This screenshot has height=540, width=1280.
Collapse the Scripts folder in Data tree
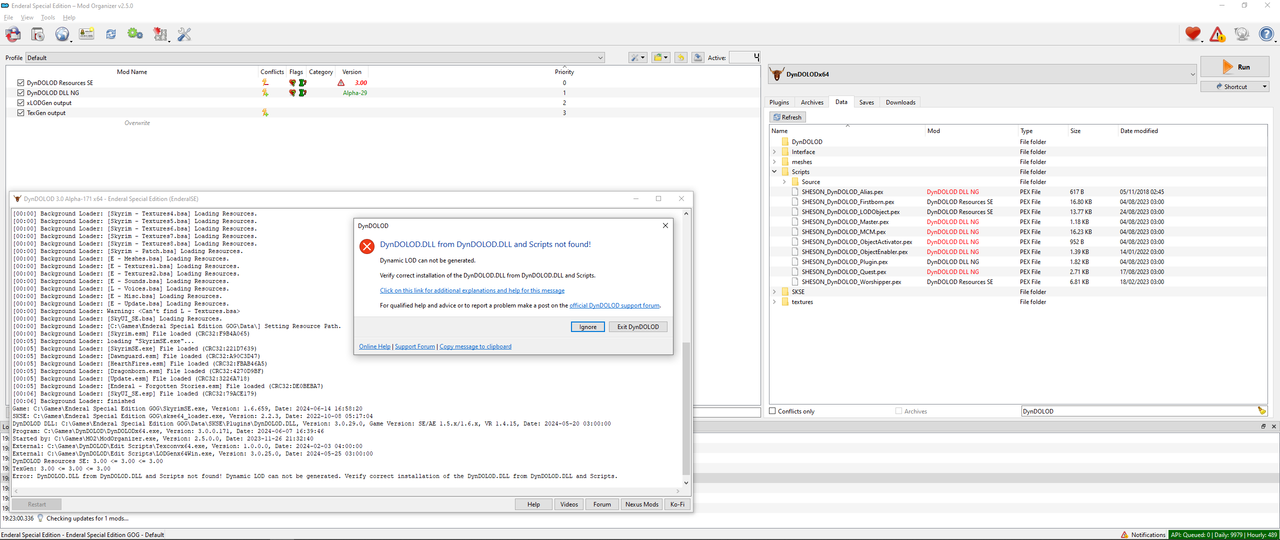(774, 172)
